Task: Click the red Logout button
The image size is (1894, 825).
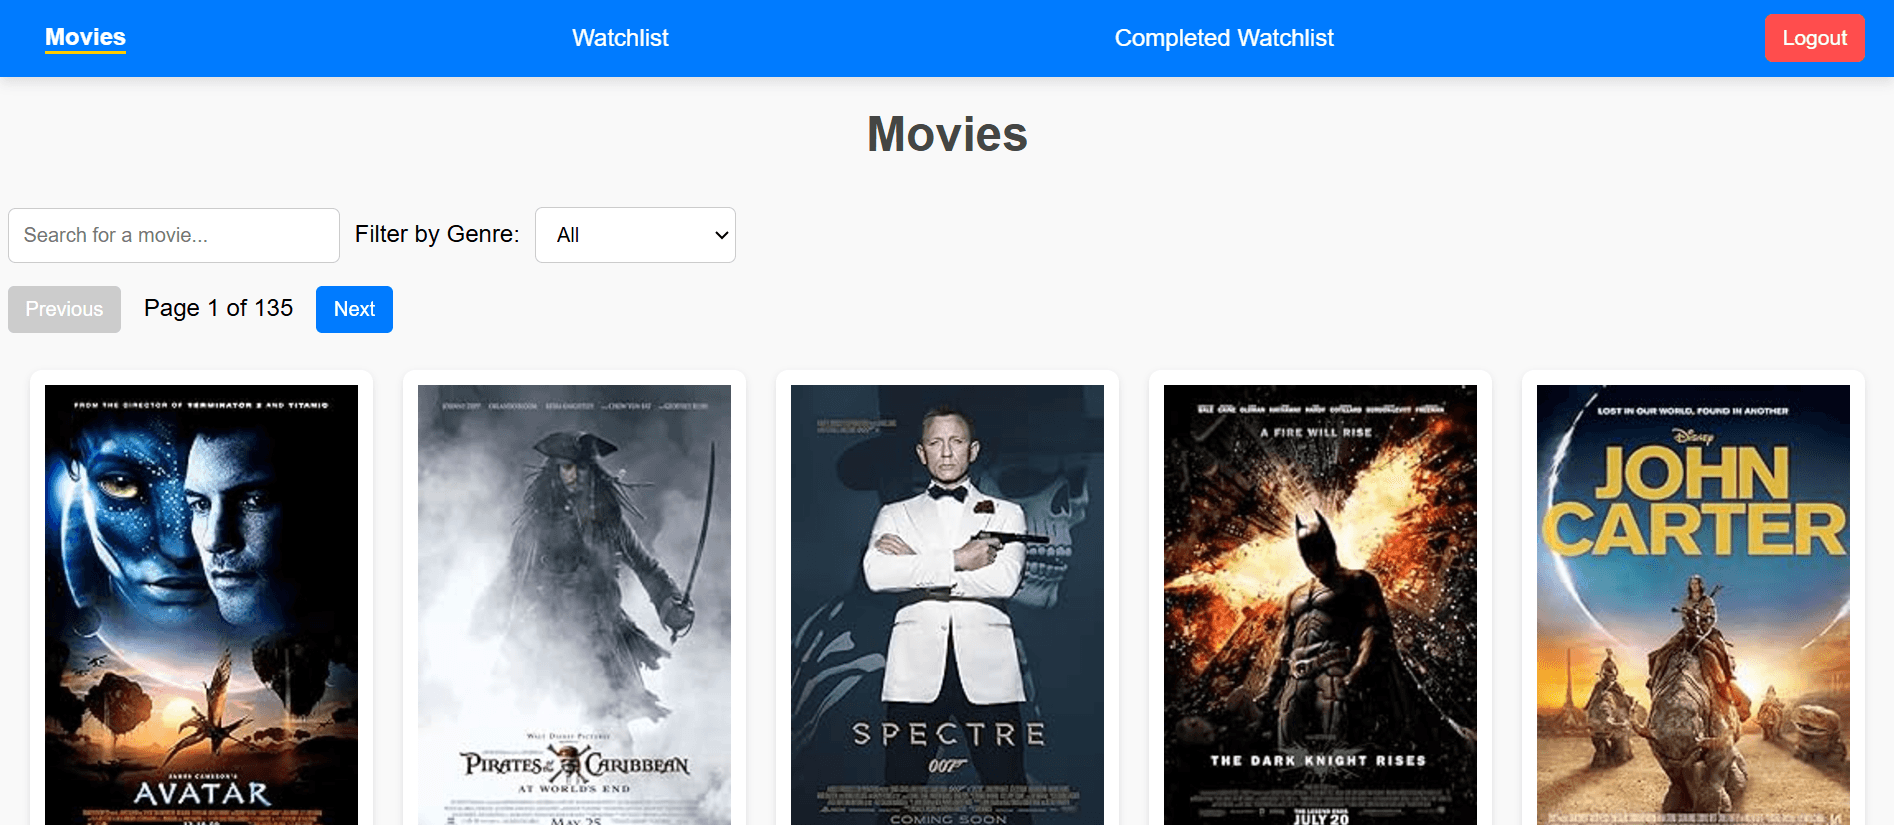Action: pos(1814,38)
